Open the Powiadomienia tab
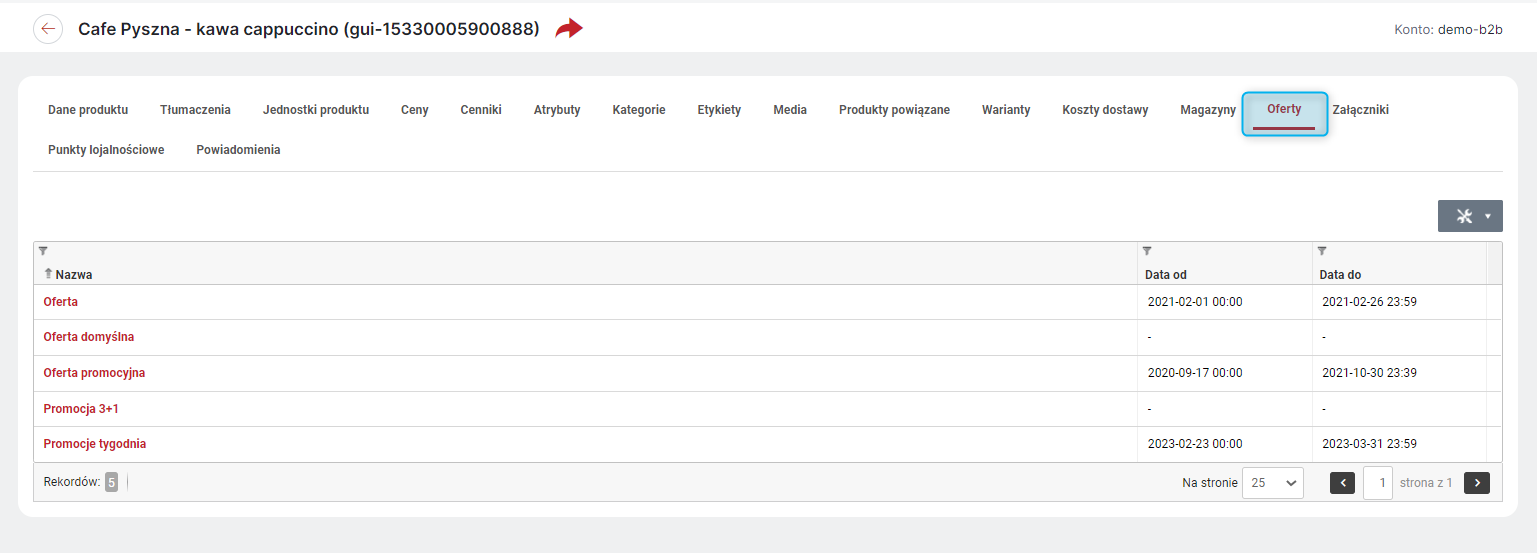 238,150
